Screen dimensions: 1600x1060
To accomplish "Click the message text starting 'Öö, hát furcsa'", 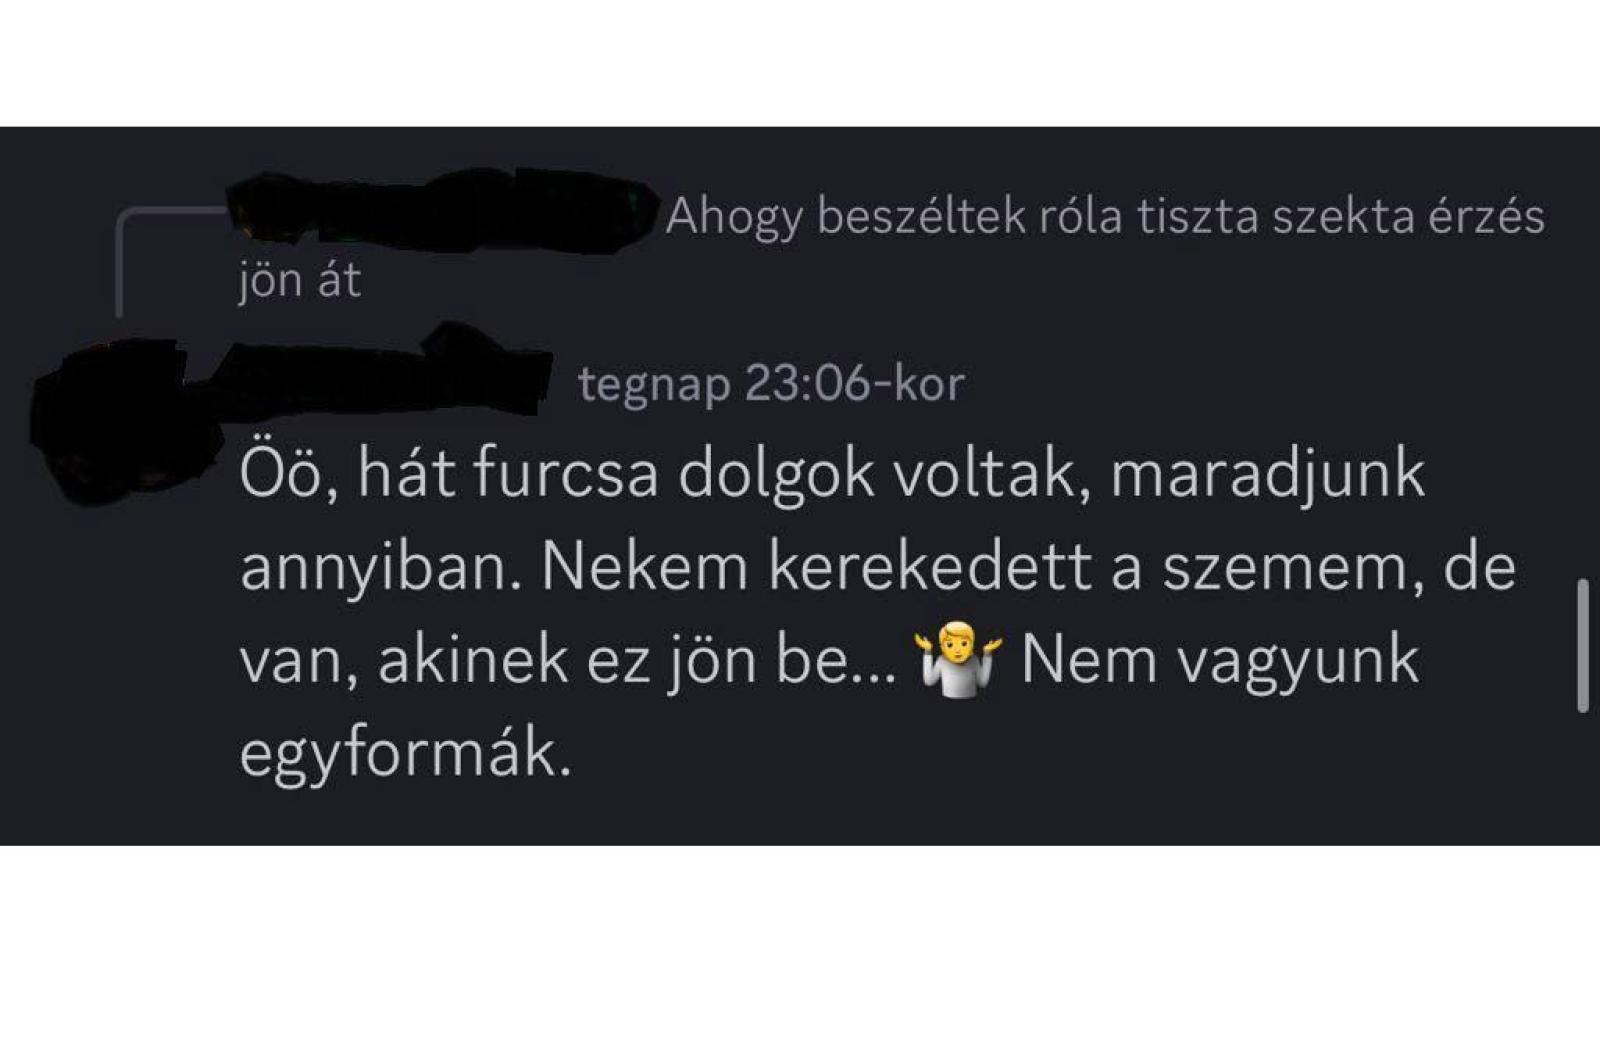I will coord(878,613).
